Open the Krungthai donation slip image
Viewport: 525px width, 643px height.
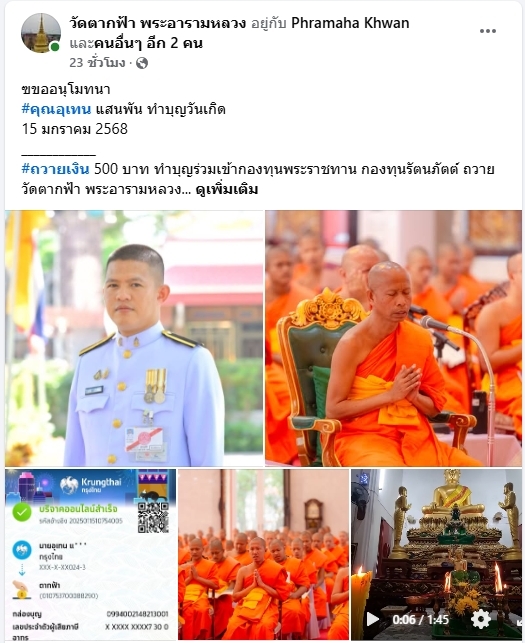click(91, 554)
